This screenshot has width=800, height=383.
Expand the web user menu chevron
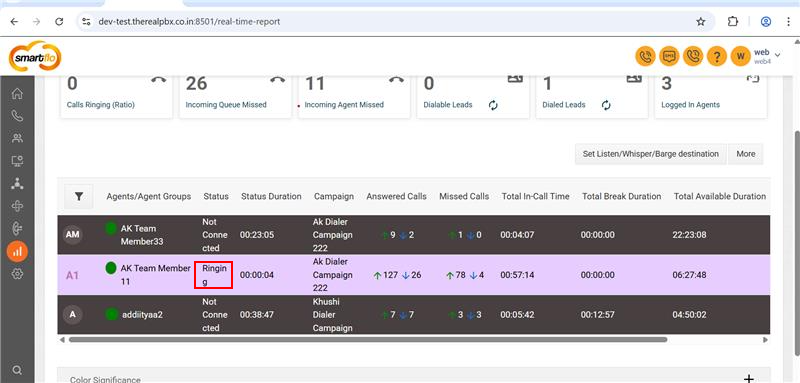point(778,55)
